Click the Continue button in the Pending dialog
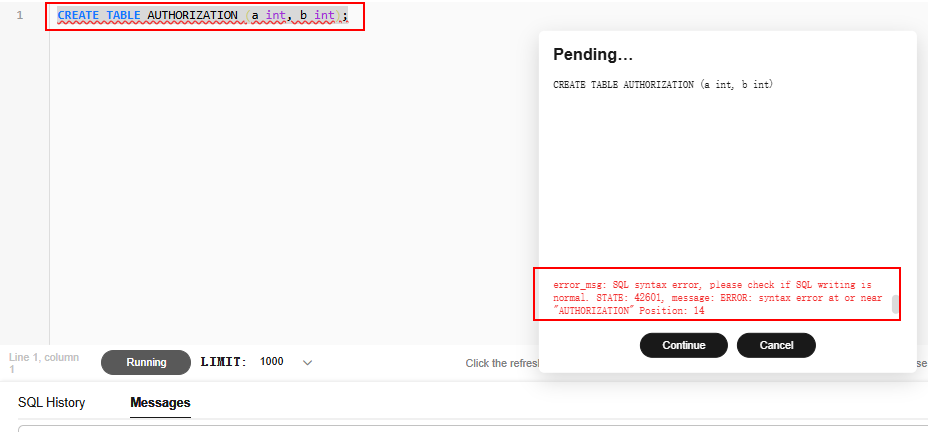The image size is (928, 432). point(684,345)
